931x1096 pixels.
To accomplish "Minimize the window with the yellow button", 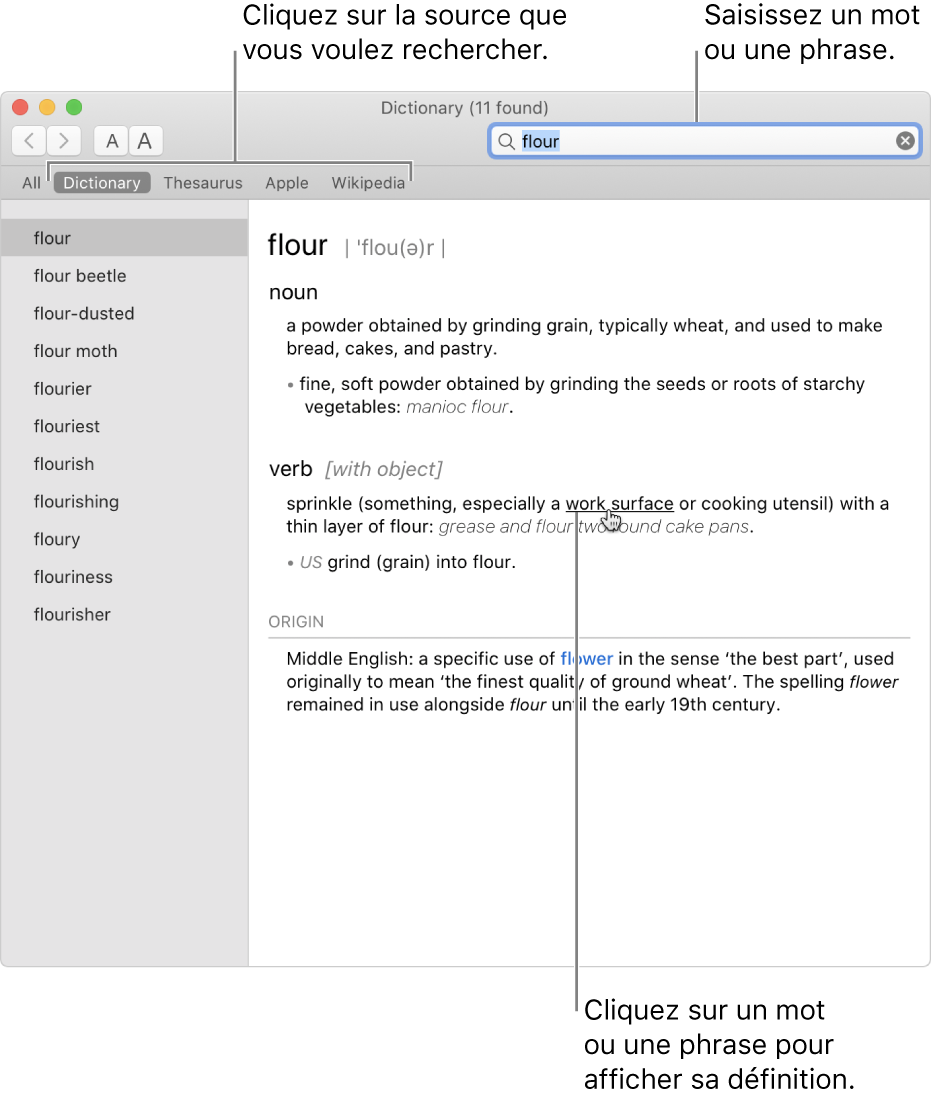I will [x=47, y=107].
